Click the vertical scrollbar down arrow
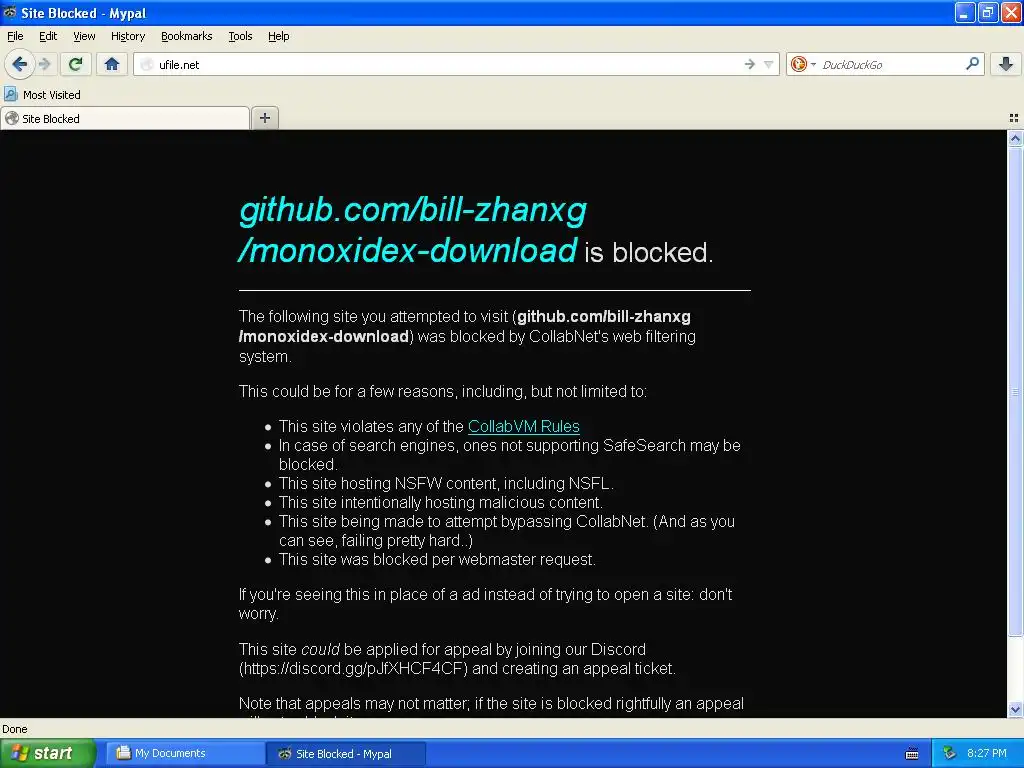Viewport: 1024px width, 768px height. (x=1015, y=709)
